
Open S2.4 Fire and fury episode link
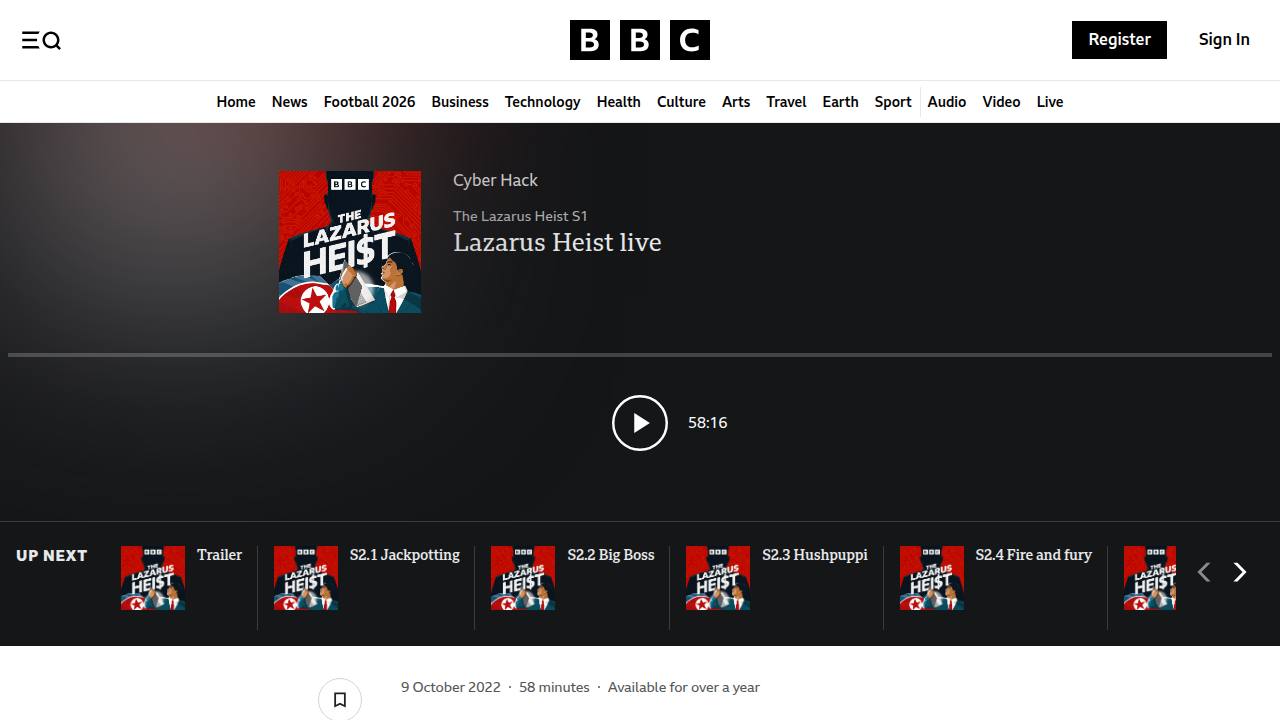coord(1034,555)
